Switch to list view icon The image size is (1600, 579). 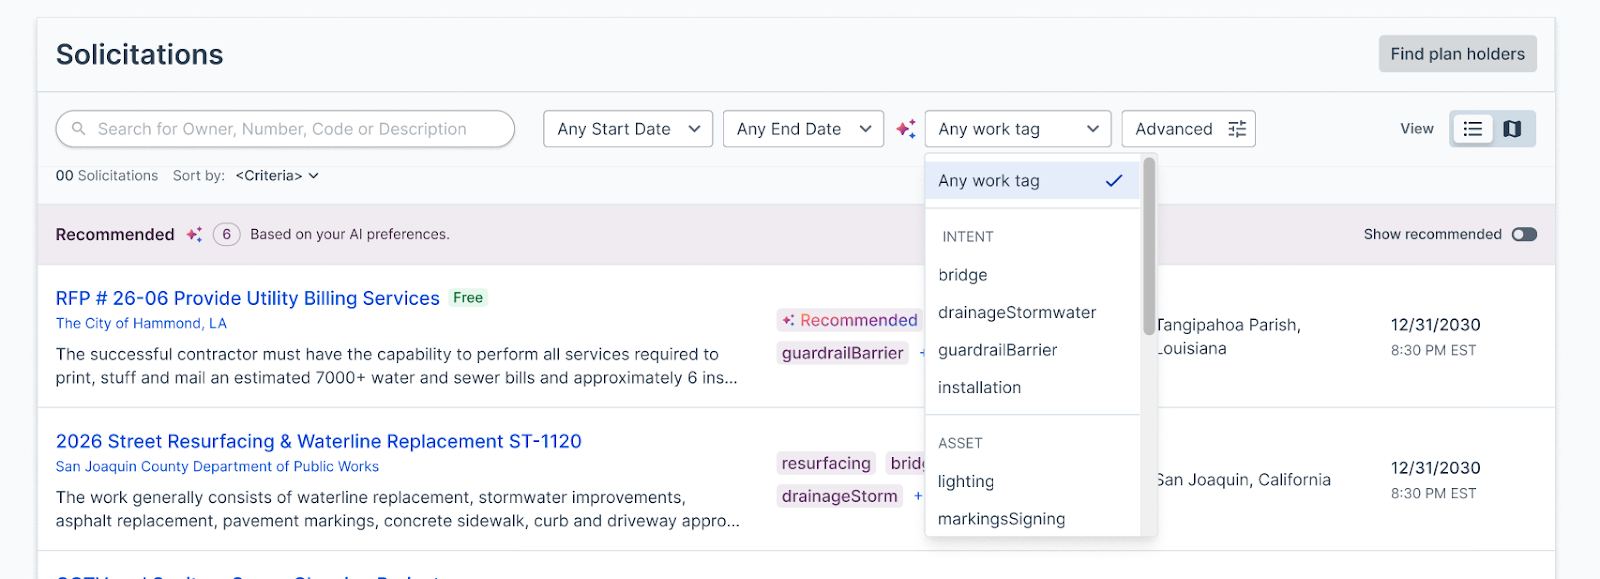(1473, 129)
